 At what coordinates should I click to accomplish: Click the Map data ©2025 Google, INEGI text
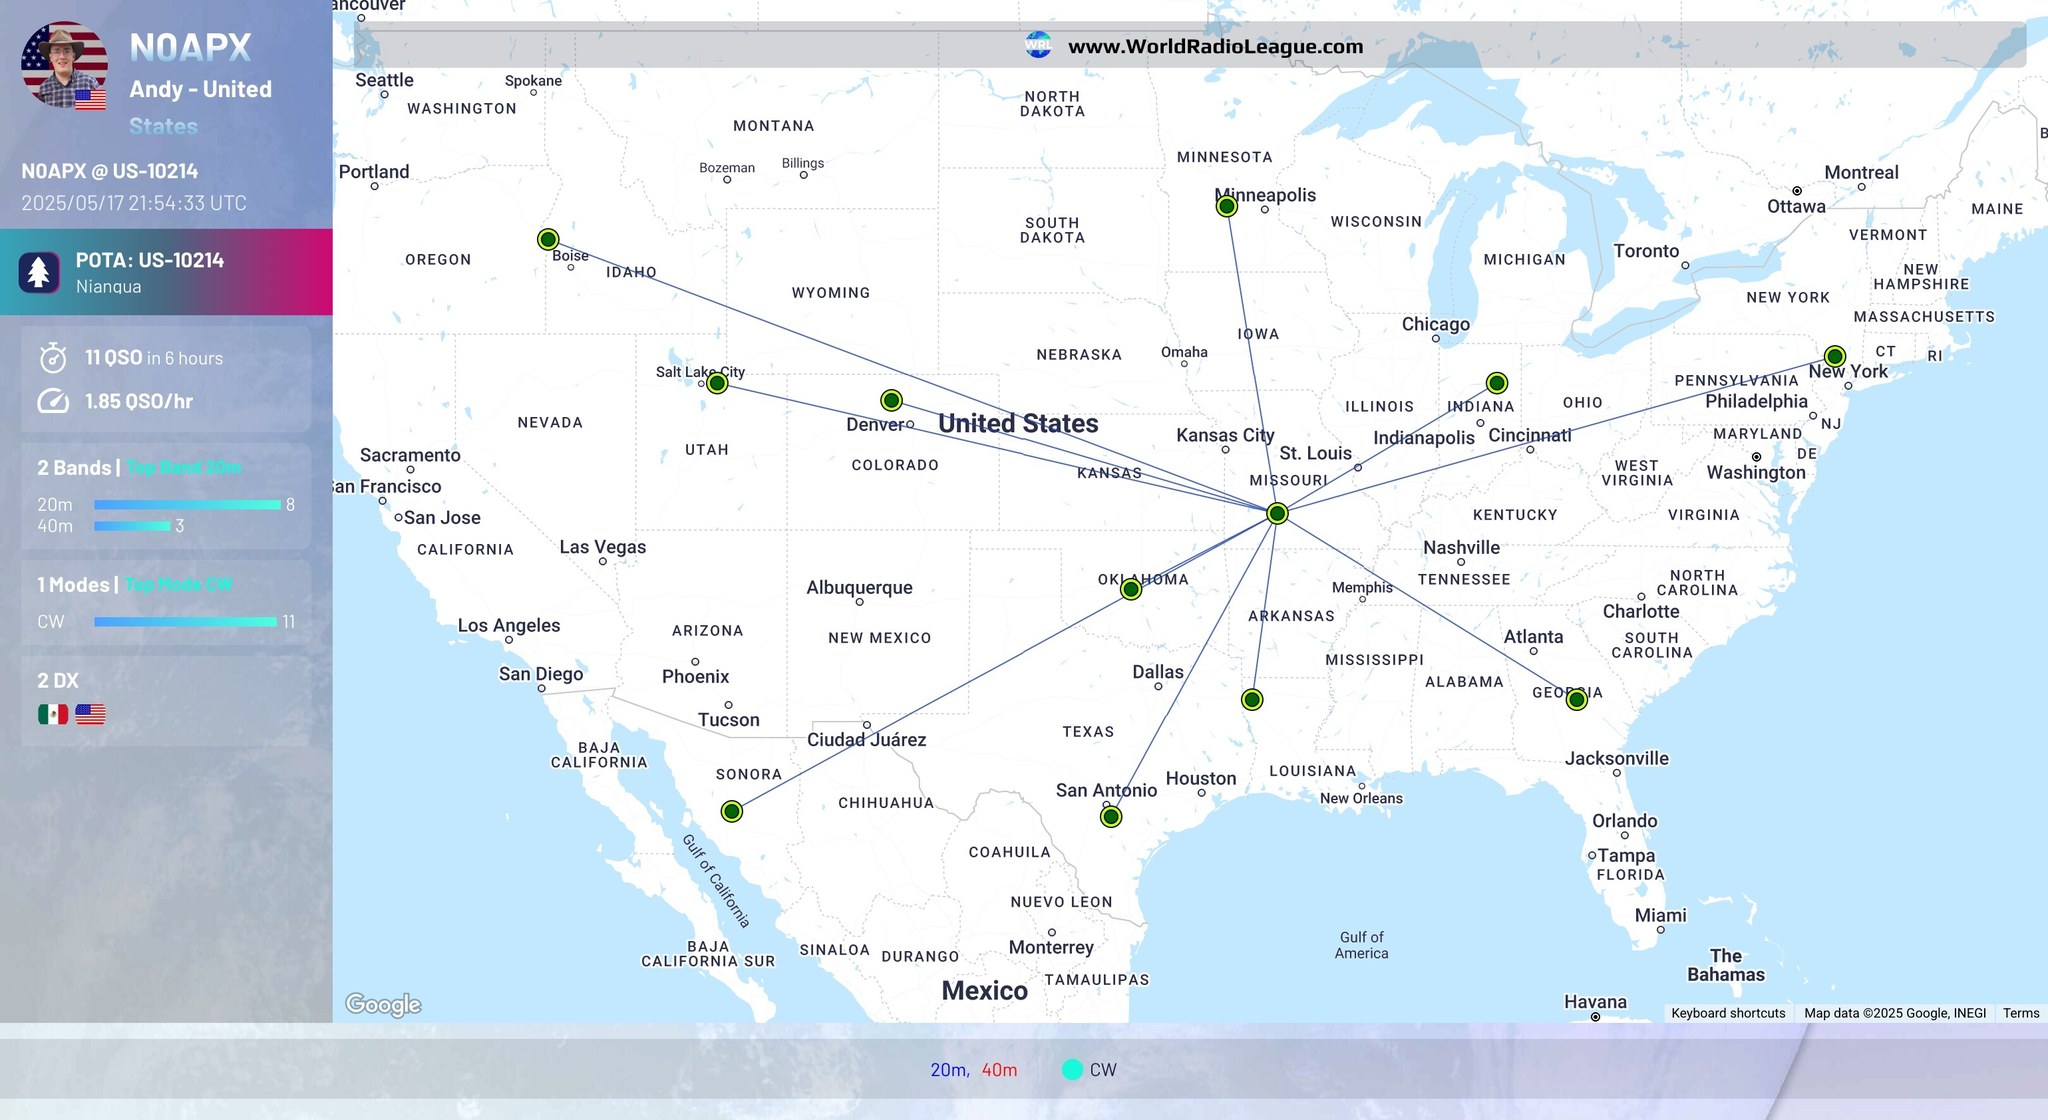[x=1895, y=1013]
